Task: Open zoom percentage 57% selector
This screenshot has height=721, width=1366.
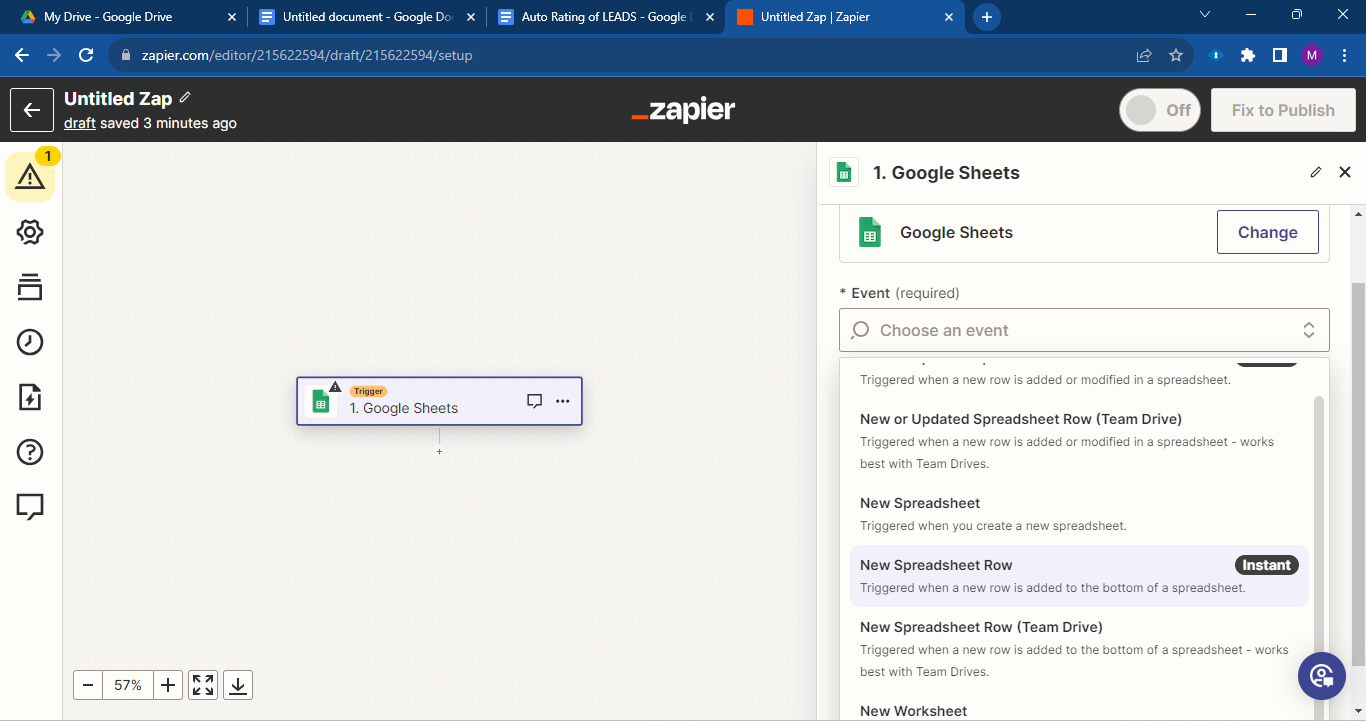Action: pos(128,685)
